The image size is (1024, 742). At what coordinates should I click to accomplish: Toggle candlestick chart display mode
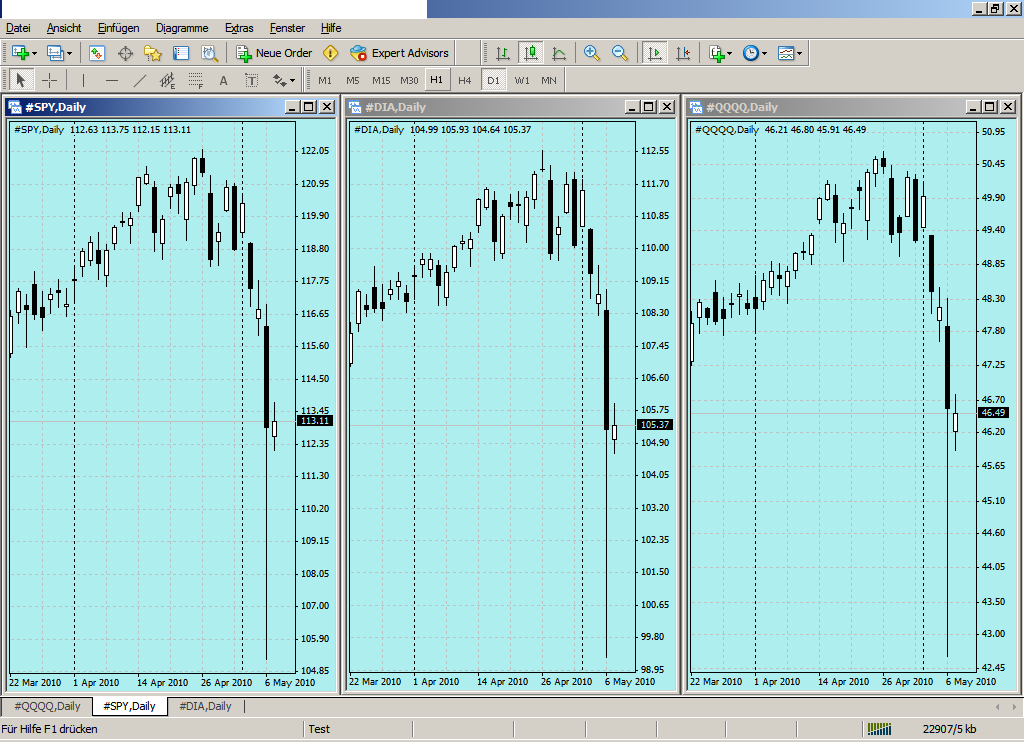530,53
